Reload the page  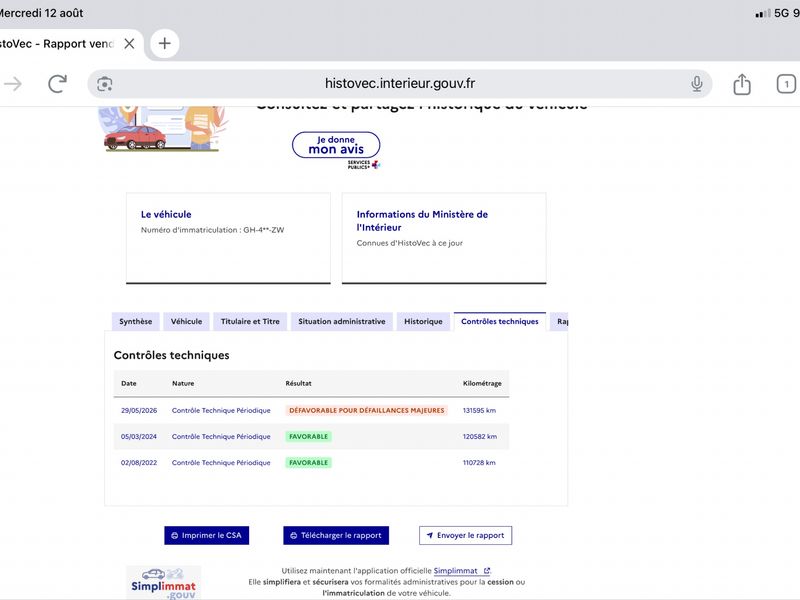58,84
